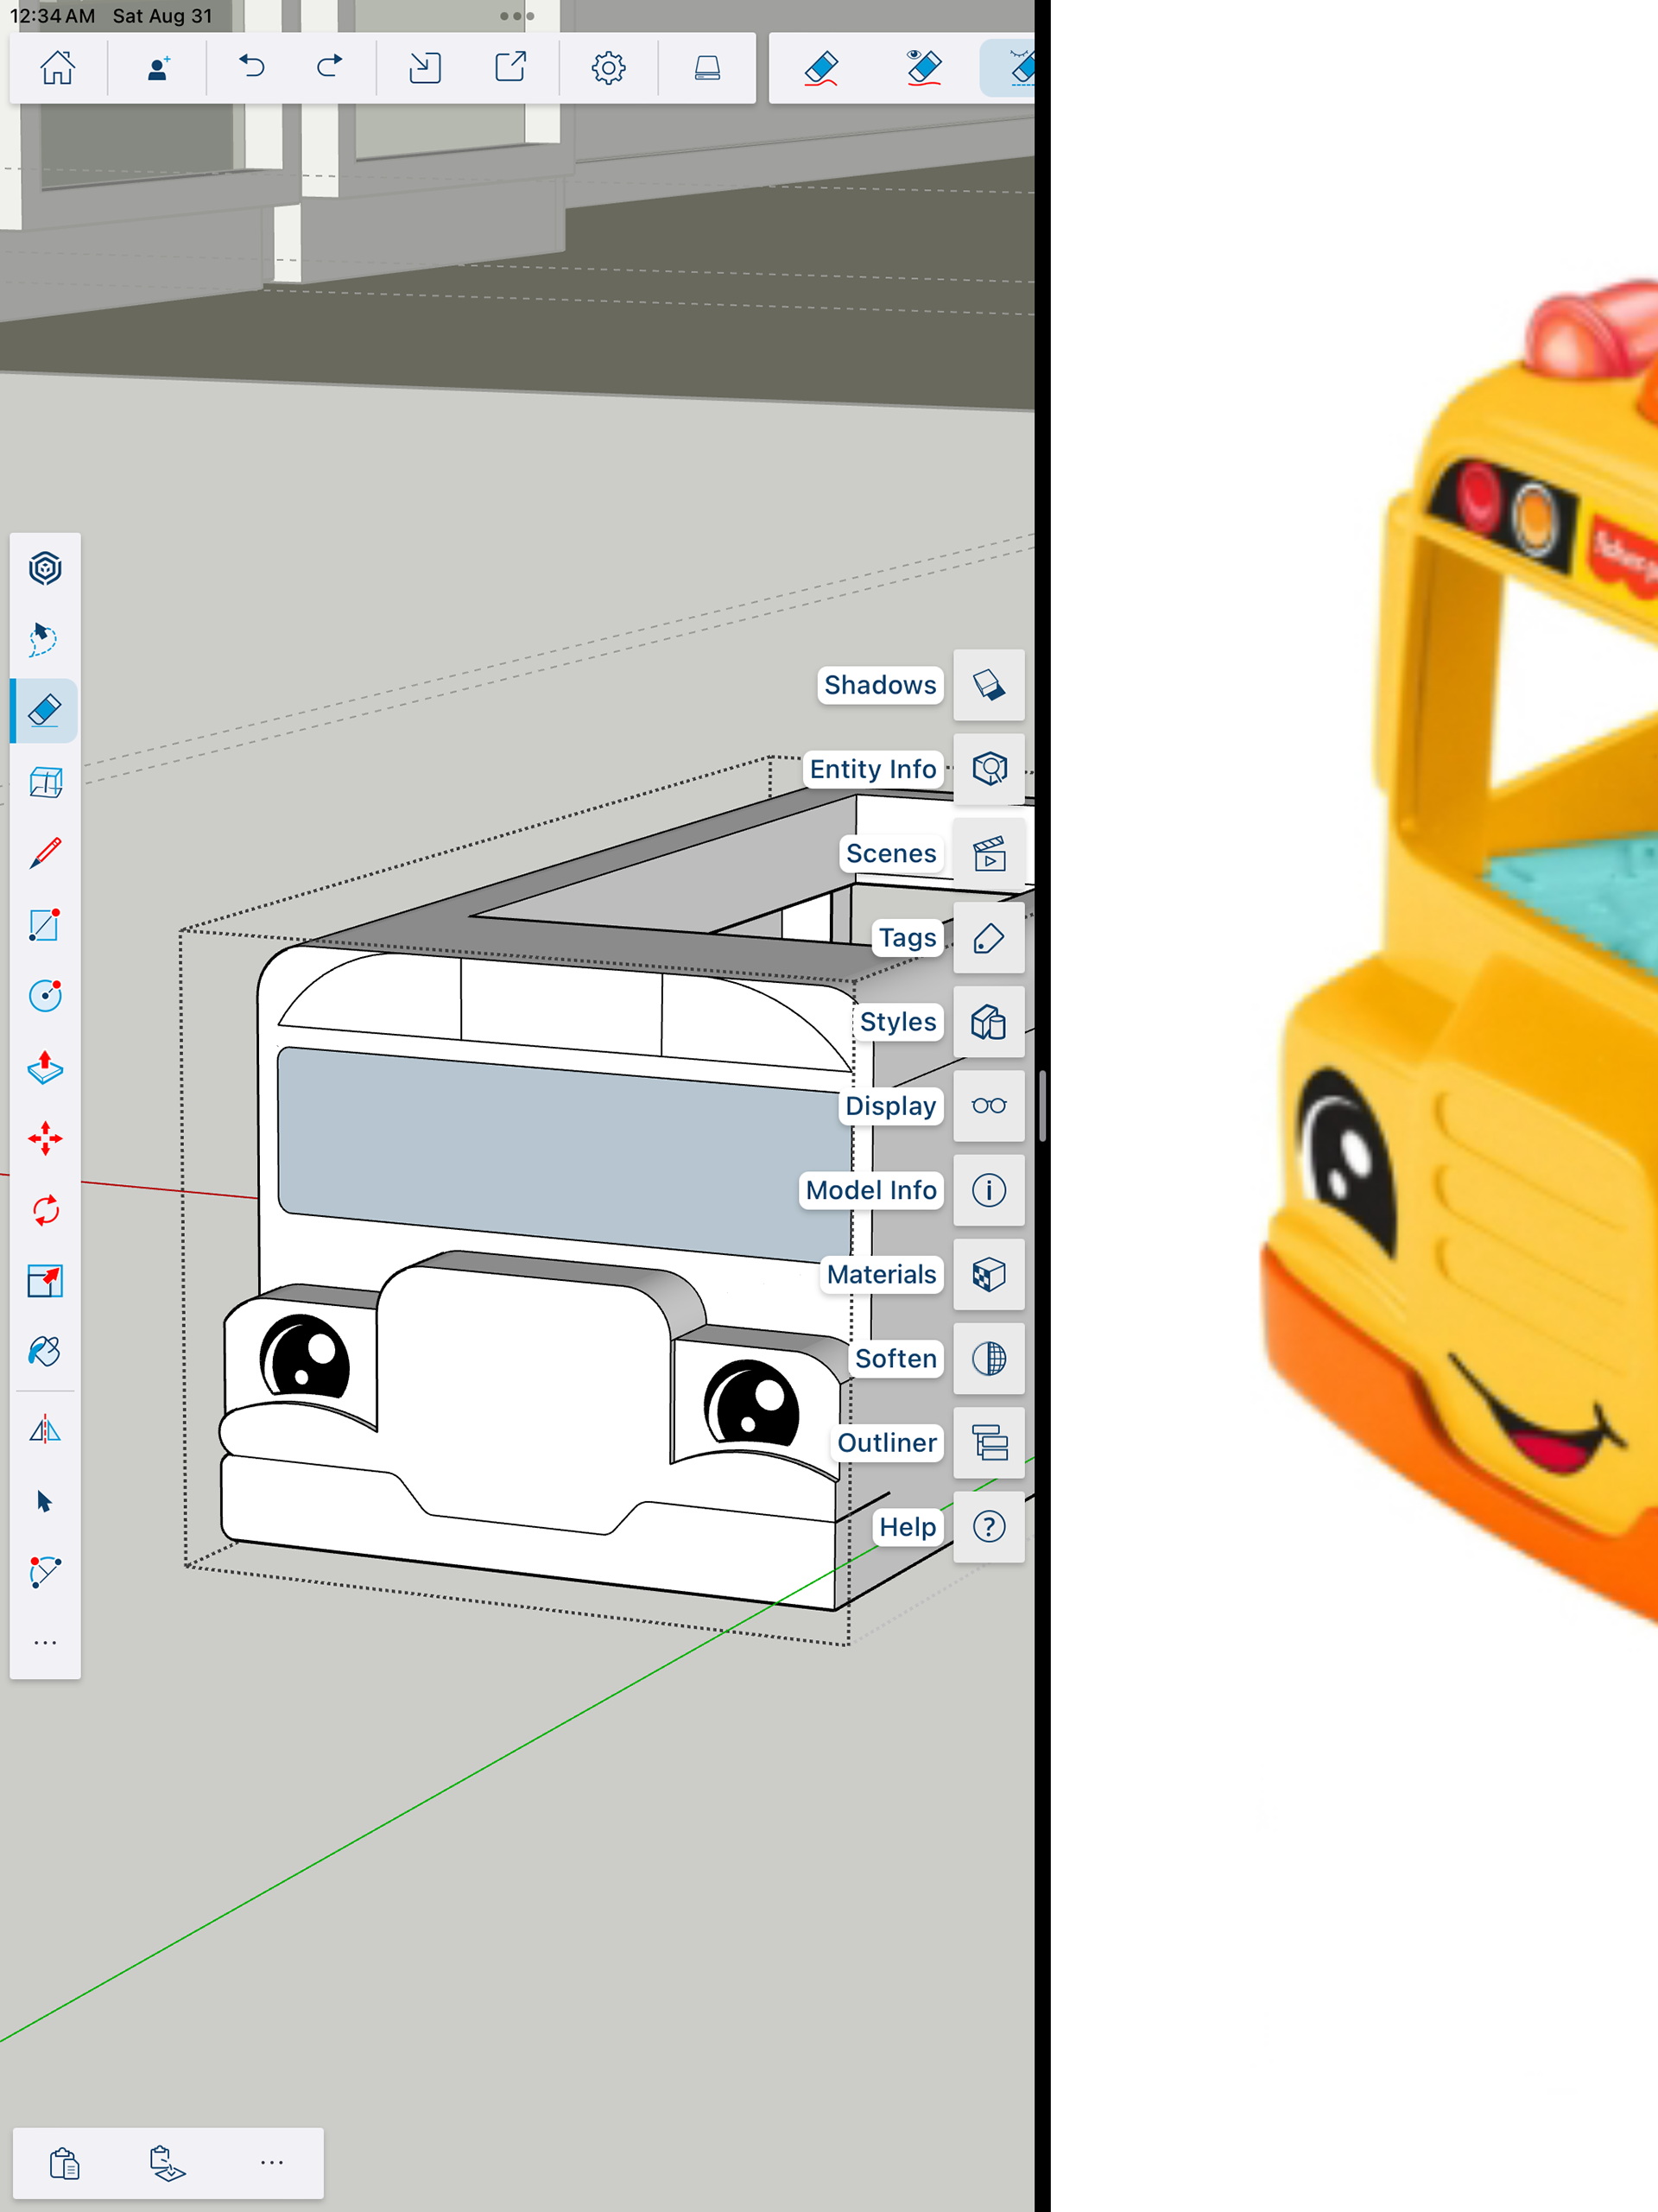Select the Rotate tool

[x=45, y=1210]
